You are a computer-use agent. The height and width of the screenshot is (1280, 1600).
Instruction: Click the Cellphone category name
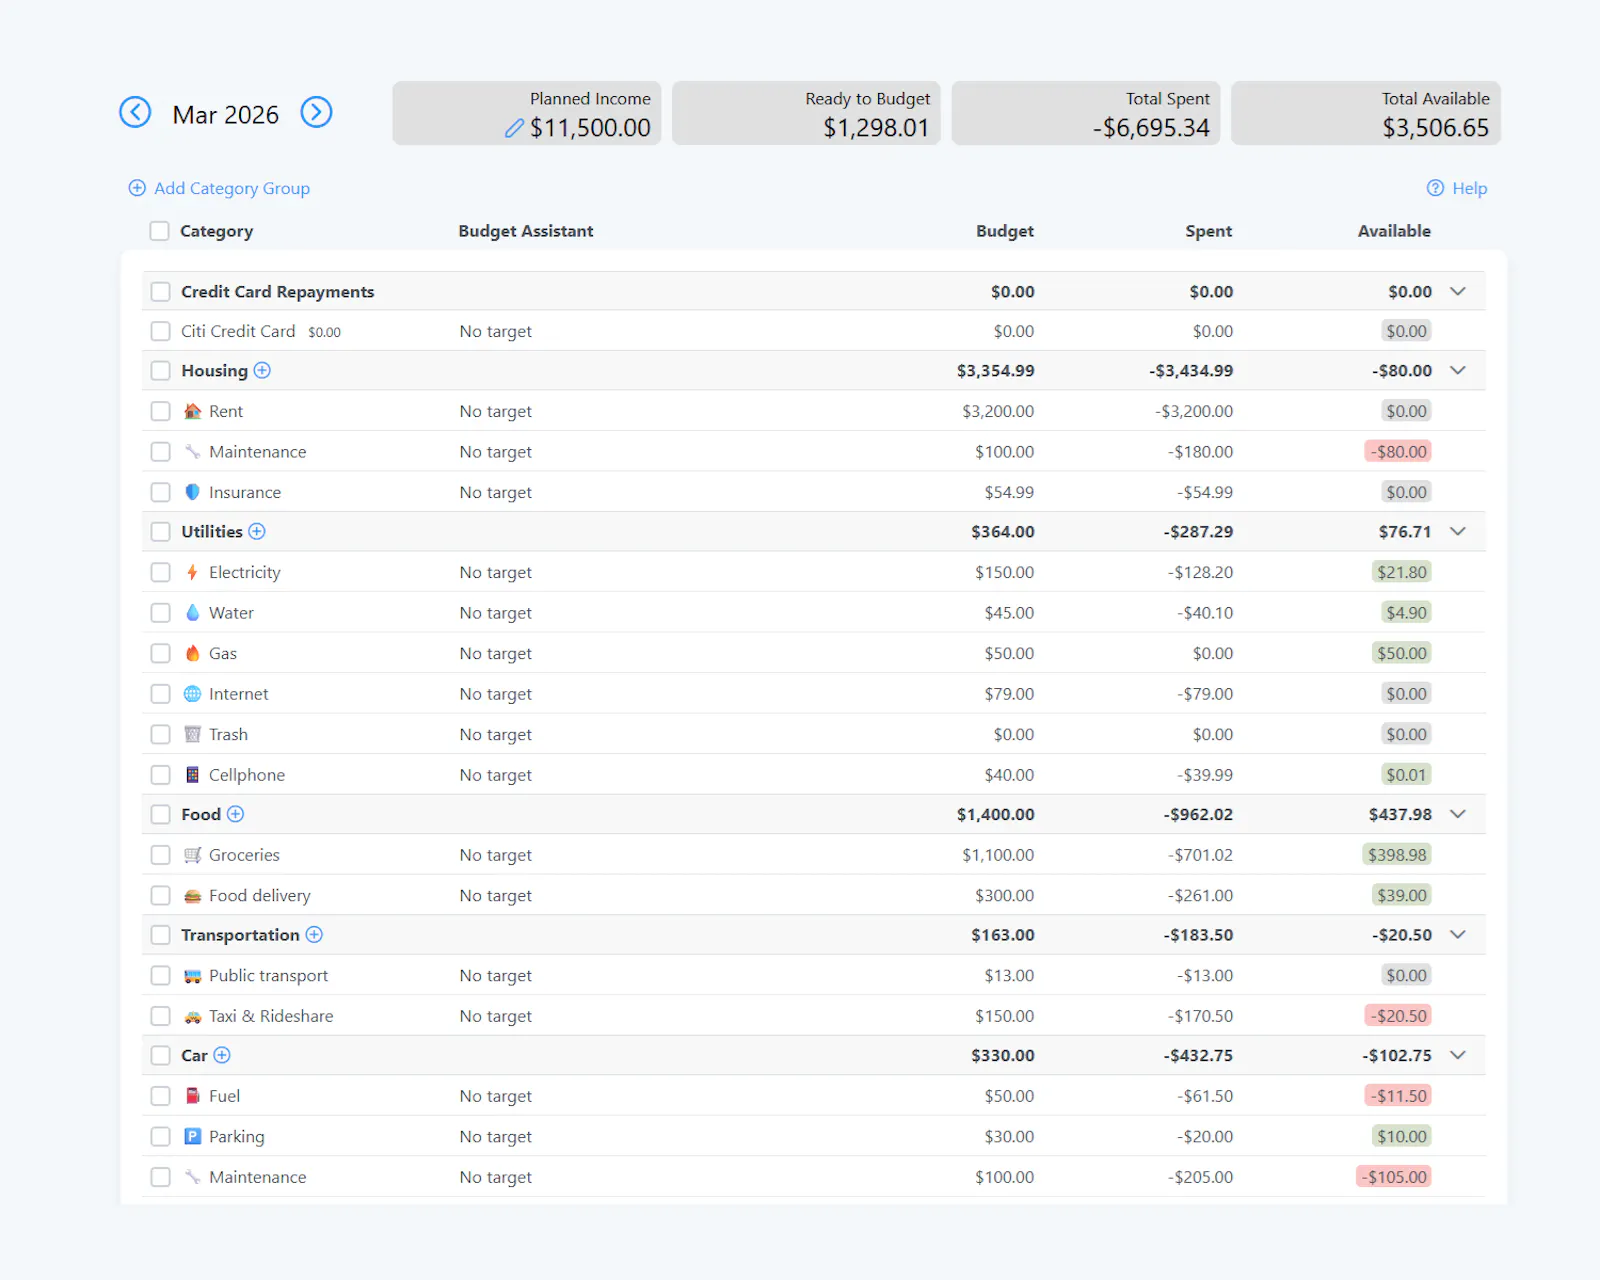(x=247, y=775)
